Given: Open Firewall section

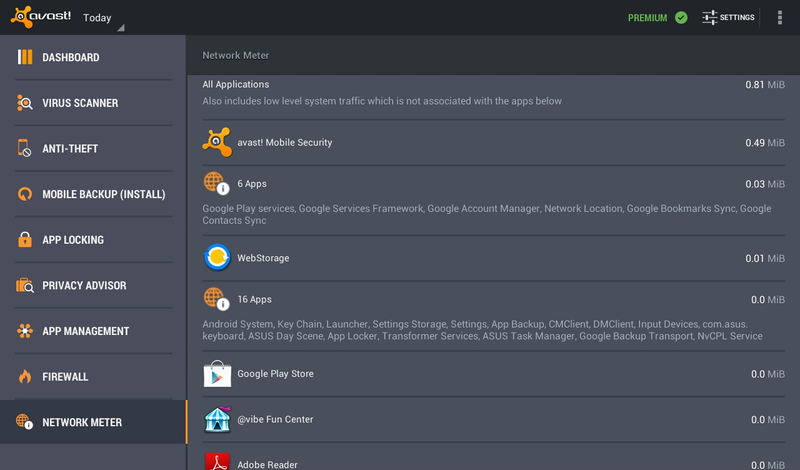Looking at the screenshot, I should pyautogui.click(x=93, y=377).
